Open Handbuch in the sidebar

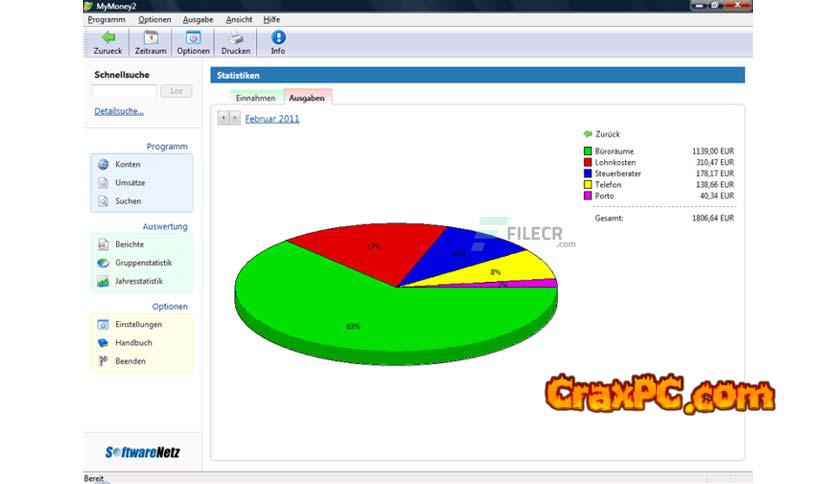pos(133,343)
